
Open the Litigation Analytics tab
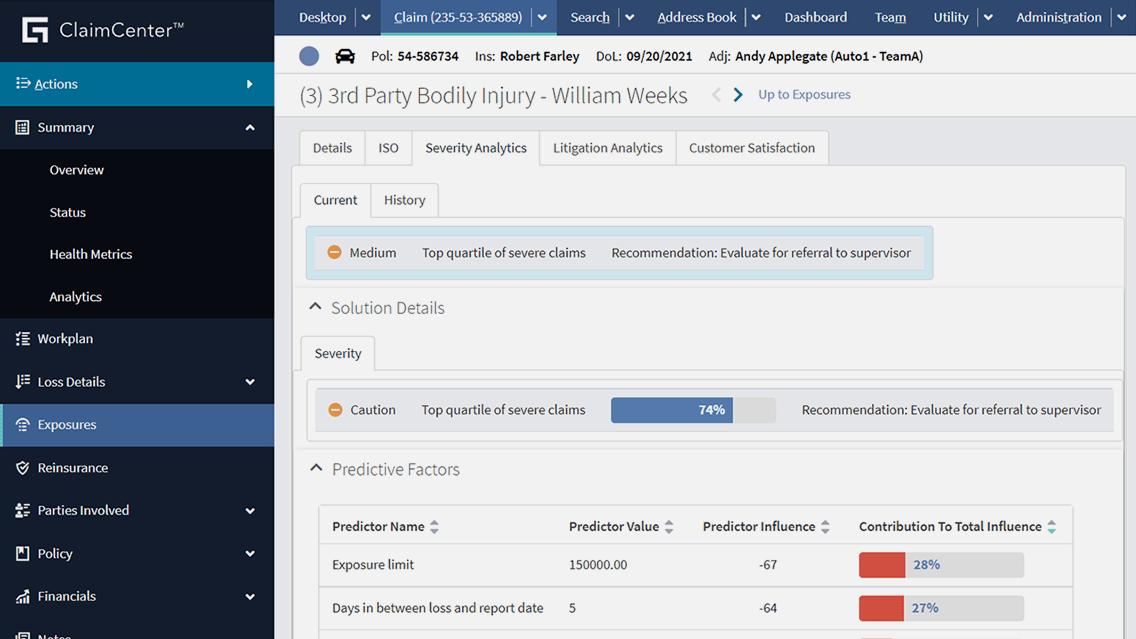pyautogui.click(x=607, y=147)
